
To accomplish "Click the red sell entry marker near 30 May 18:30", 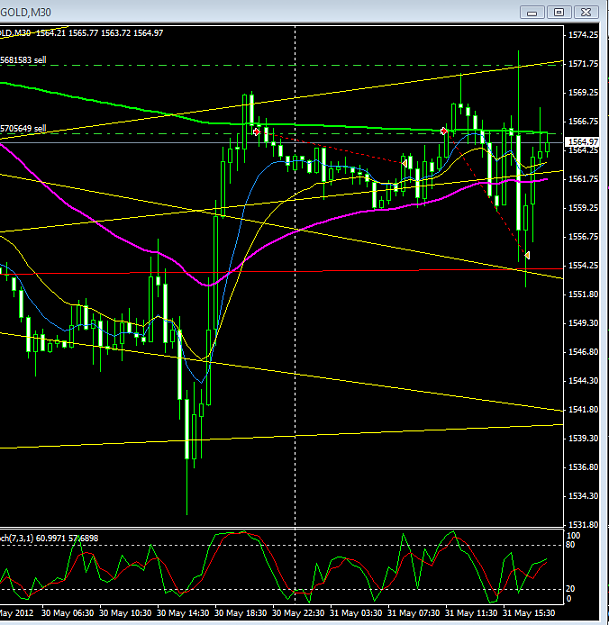I will coord(256,132).
